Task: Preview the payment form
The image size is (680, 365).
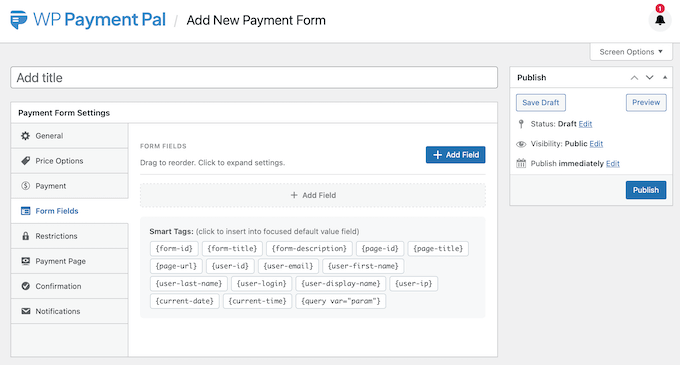Action: point(646,103)
